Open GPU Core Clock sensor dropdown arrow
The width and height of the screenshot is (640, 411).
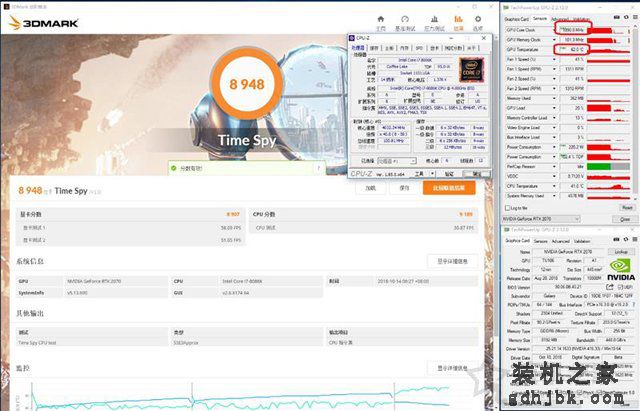(x=554, y=30)
